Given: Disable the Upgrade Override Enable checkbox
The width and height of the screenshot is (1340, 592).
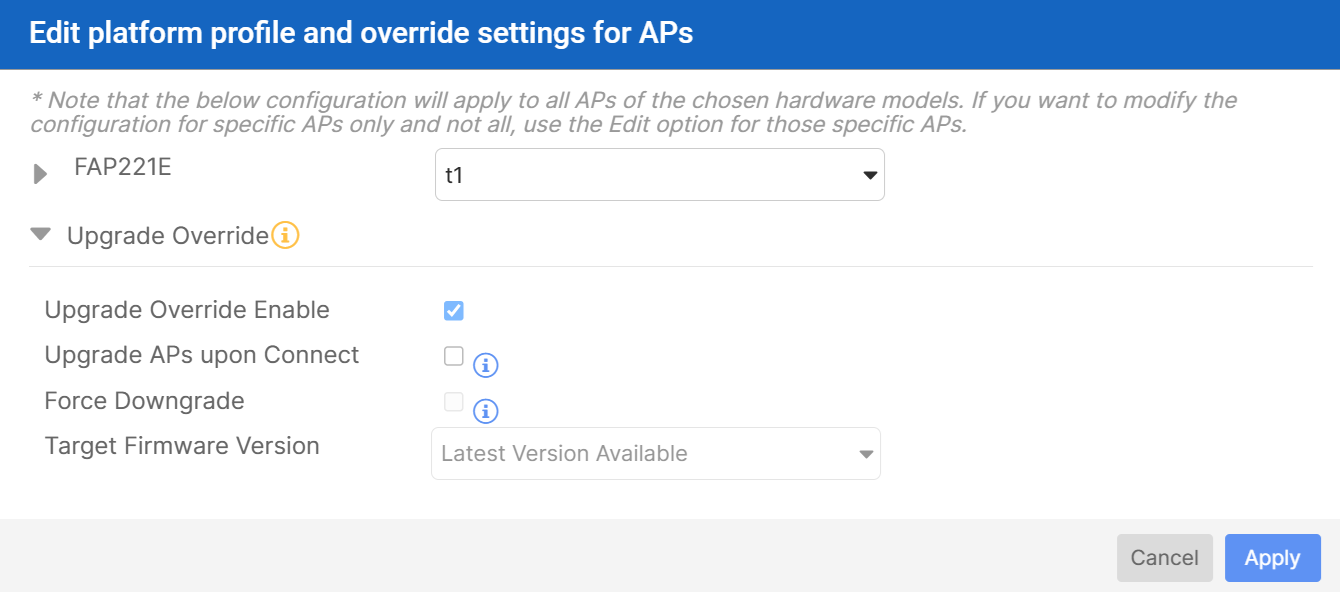Looking at the screenshot, I should (x=453, y=310).
